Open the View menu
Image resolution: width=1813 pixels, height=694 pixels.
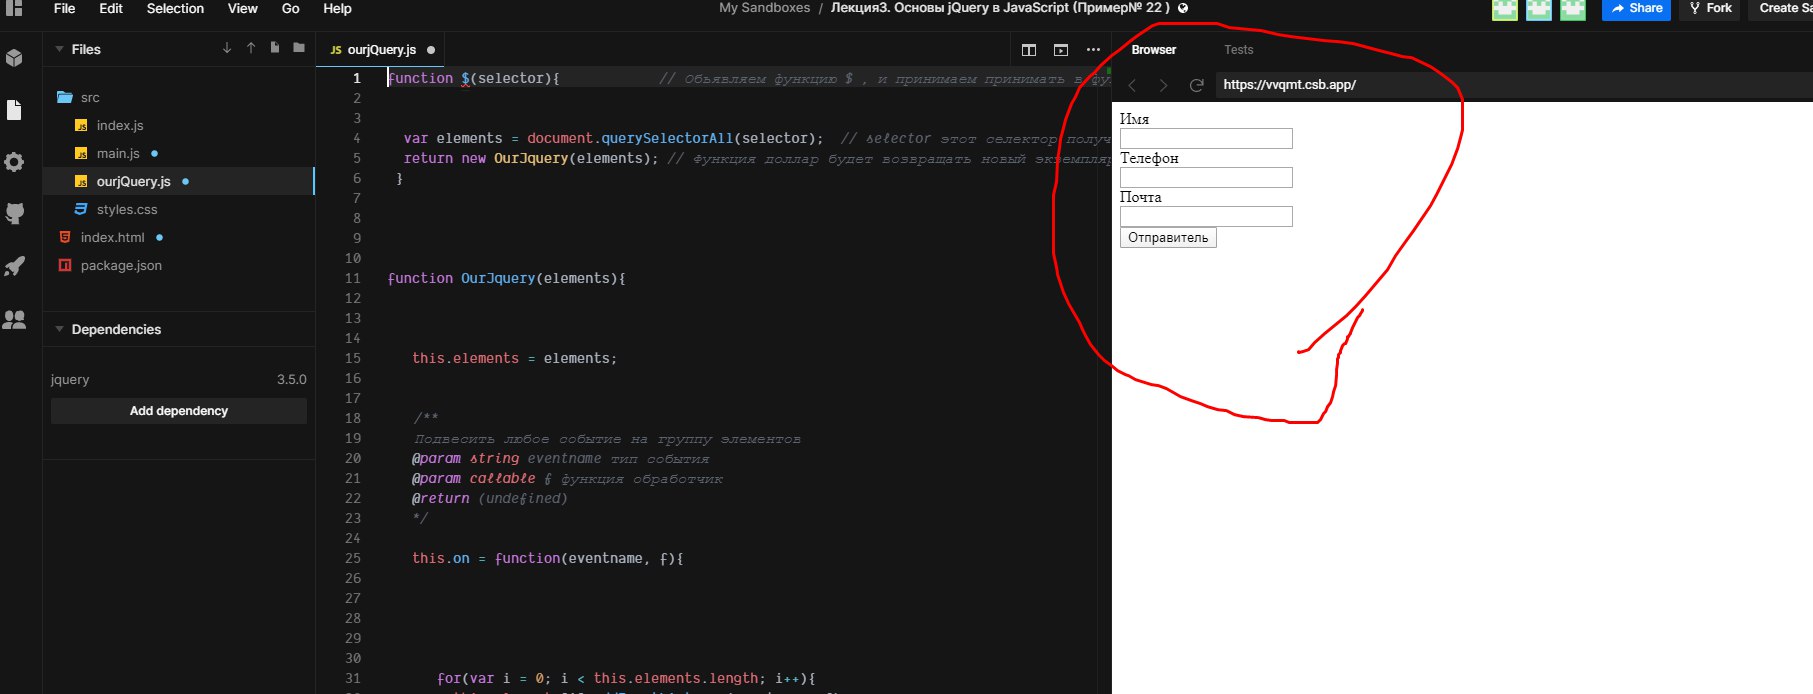click(x=243, y=8)
